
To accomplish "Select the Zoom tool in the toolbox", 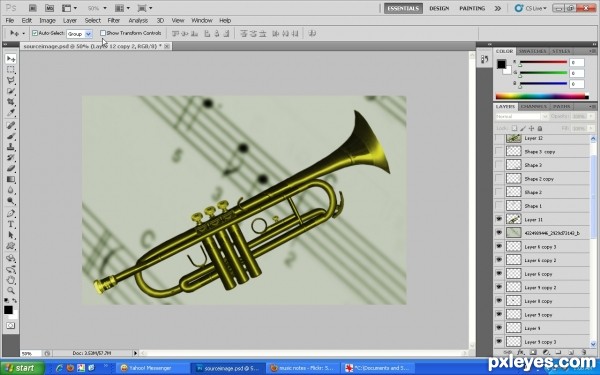I will click(11, 291).
